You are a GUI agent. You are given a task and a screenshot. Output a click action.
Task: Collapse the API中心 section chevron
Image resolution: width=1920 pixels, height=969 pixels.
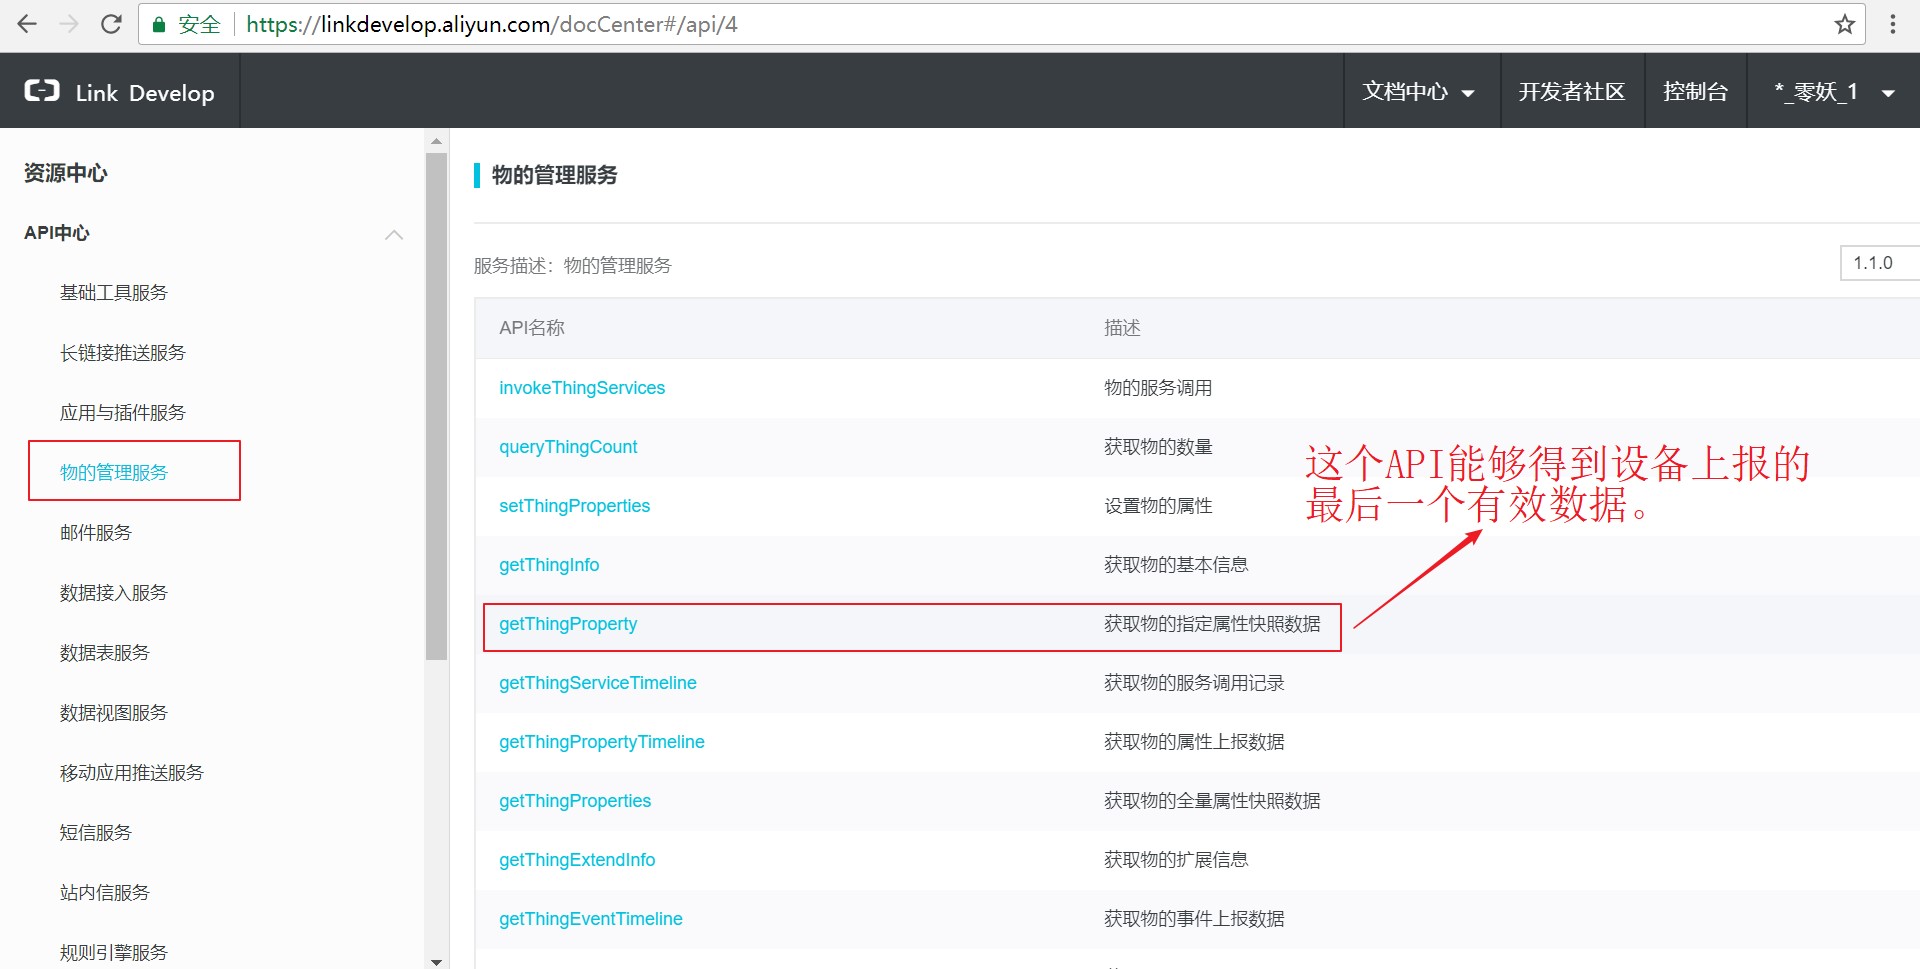point(394,234)
